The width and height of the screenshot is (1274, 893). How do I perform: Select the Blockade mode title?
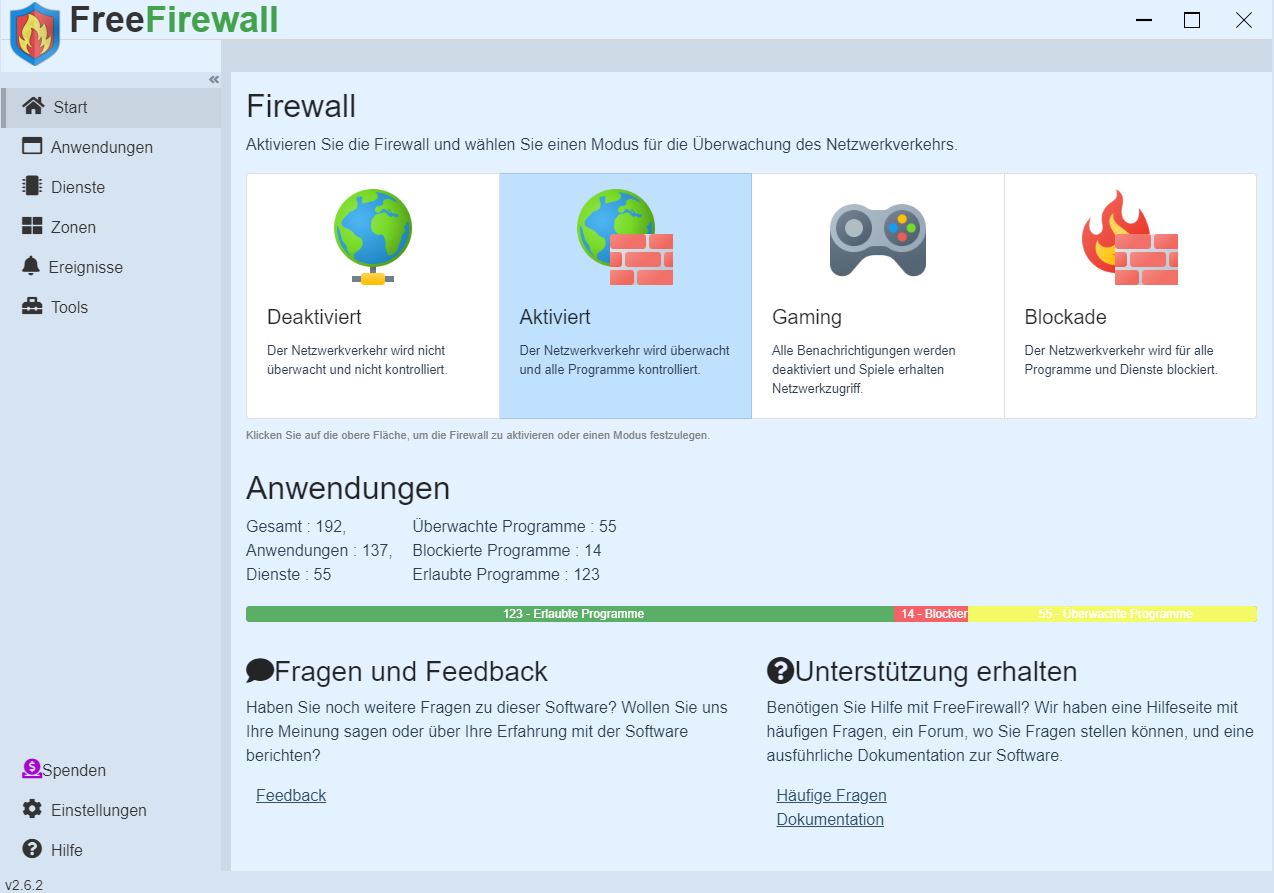pos(1065,317)
